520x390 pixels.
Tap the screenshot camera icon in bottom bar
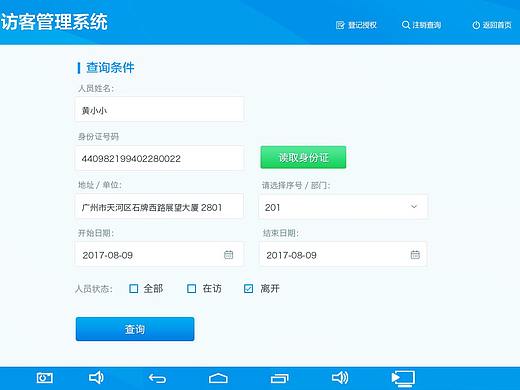(44, 378)
